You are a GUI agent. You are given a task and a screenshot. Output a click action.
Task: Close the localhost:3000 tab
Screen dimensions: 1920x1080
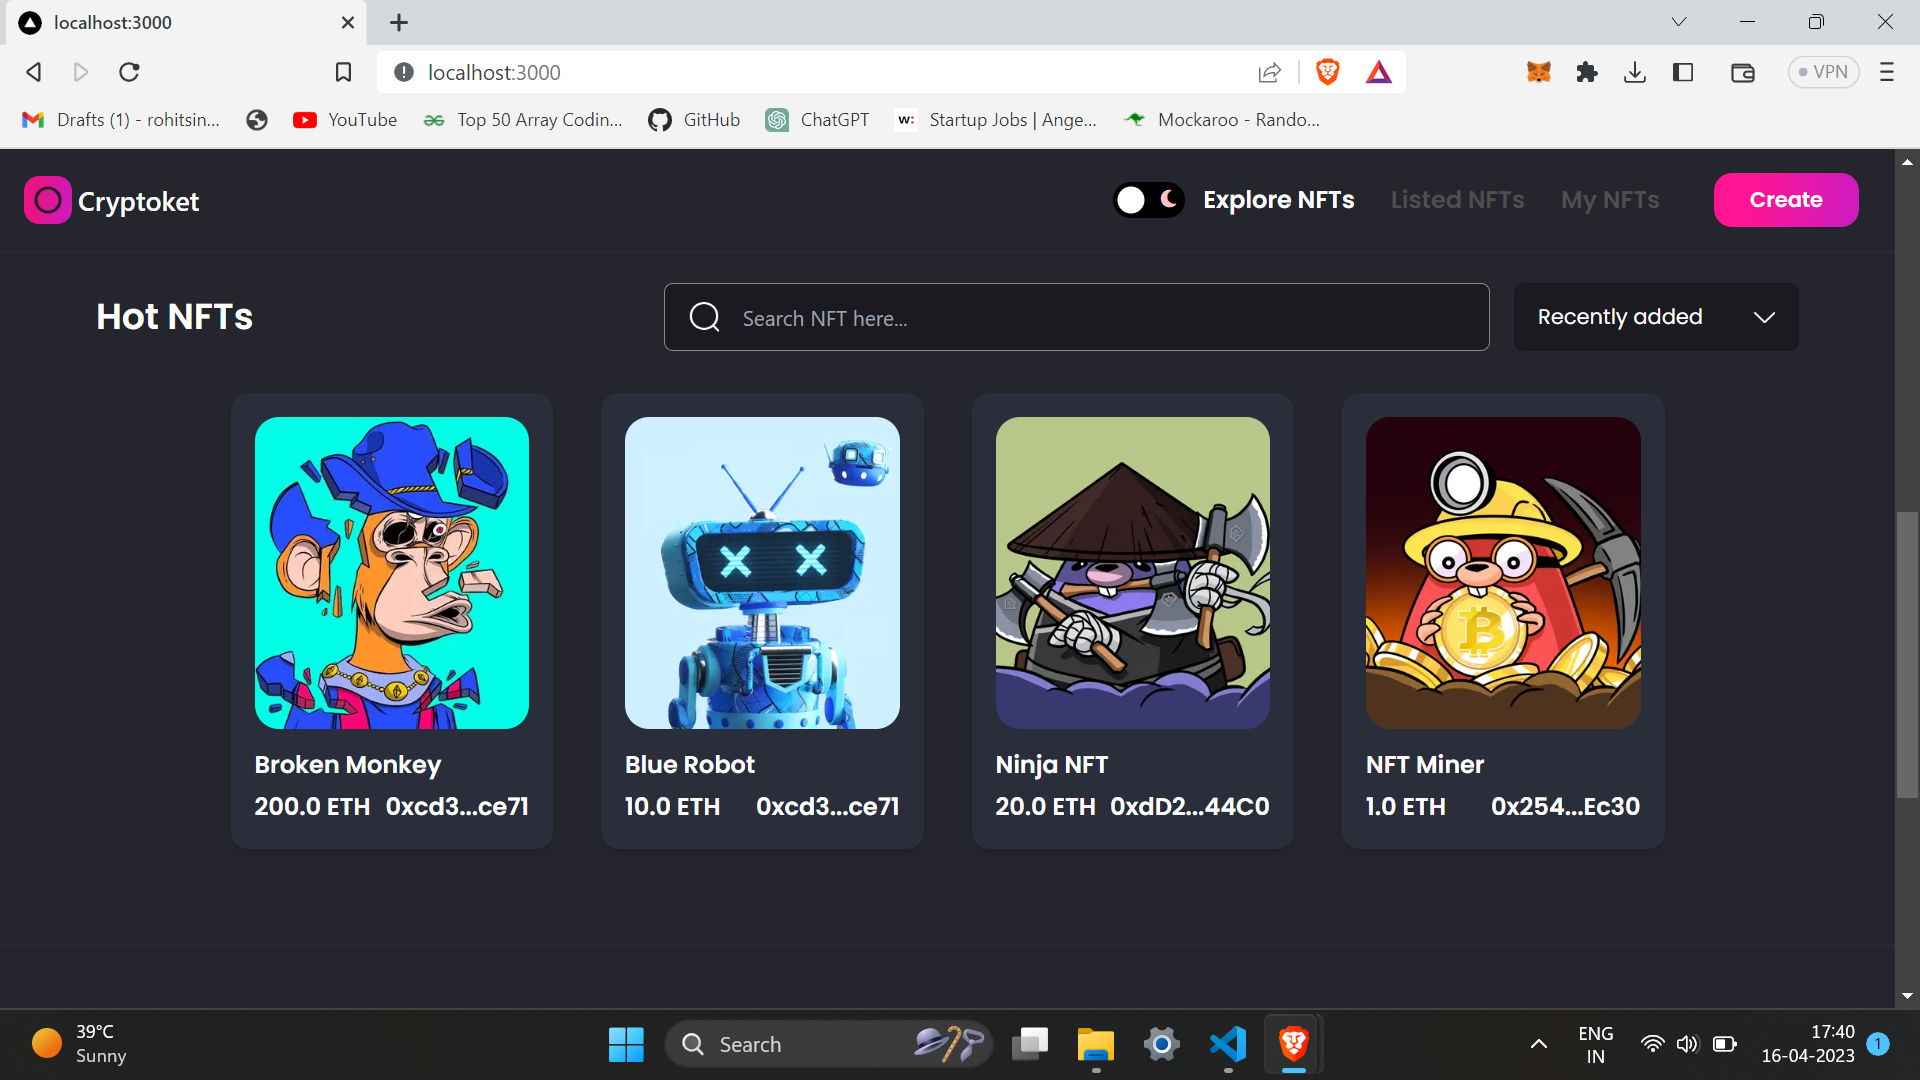coord(348,22)
